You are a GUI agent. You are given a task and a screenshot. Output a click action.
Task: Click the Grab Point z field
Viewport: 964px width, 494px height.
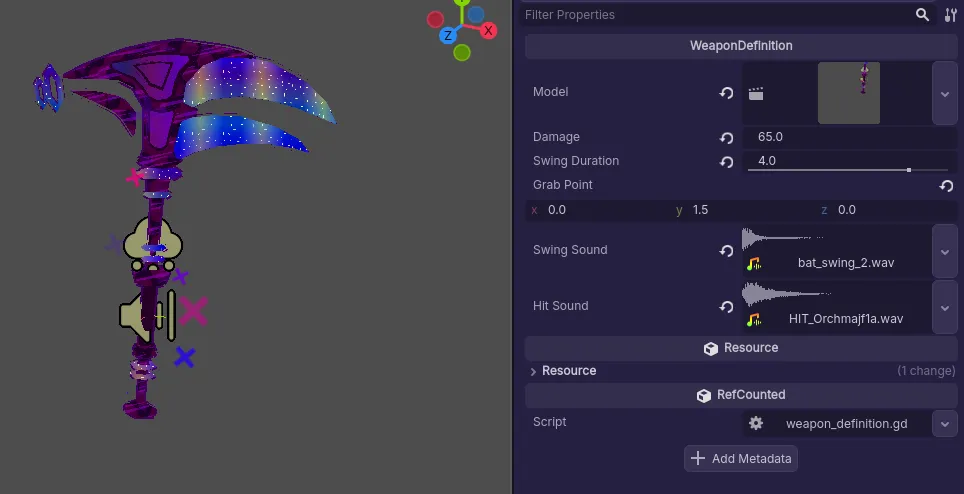(887, 210)
